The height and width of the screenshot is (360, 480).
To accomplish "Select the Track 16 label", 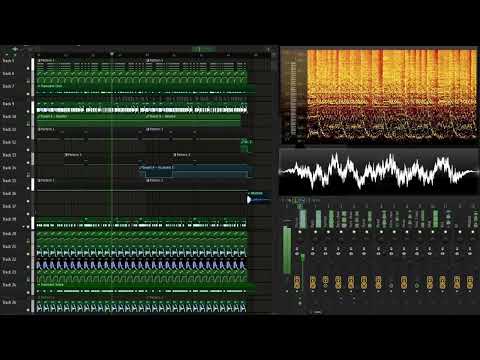I will coord(9,193).
